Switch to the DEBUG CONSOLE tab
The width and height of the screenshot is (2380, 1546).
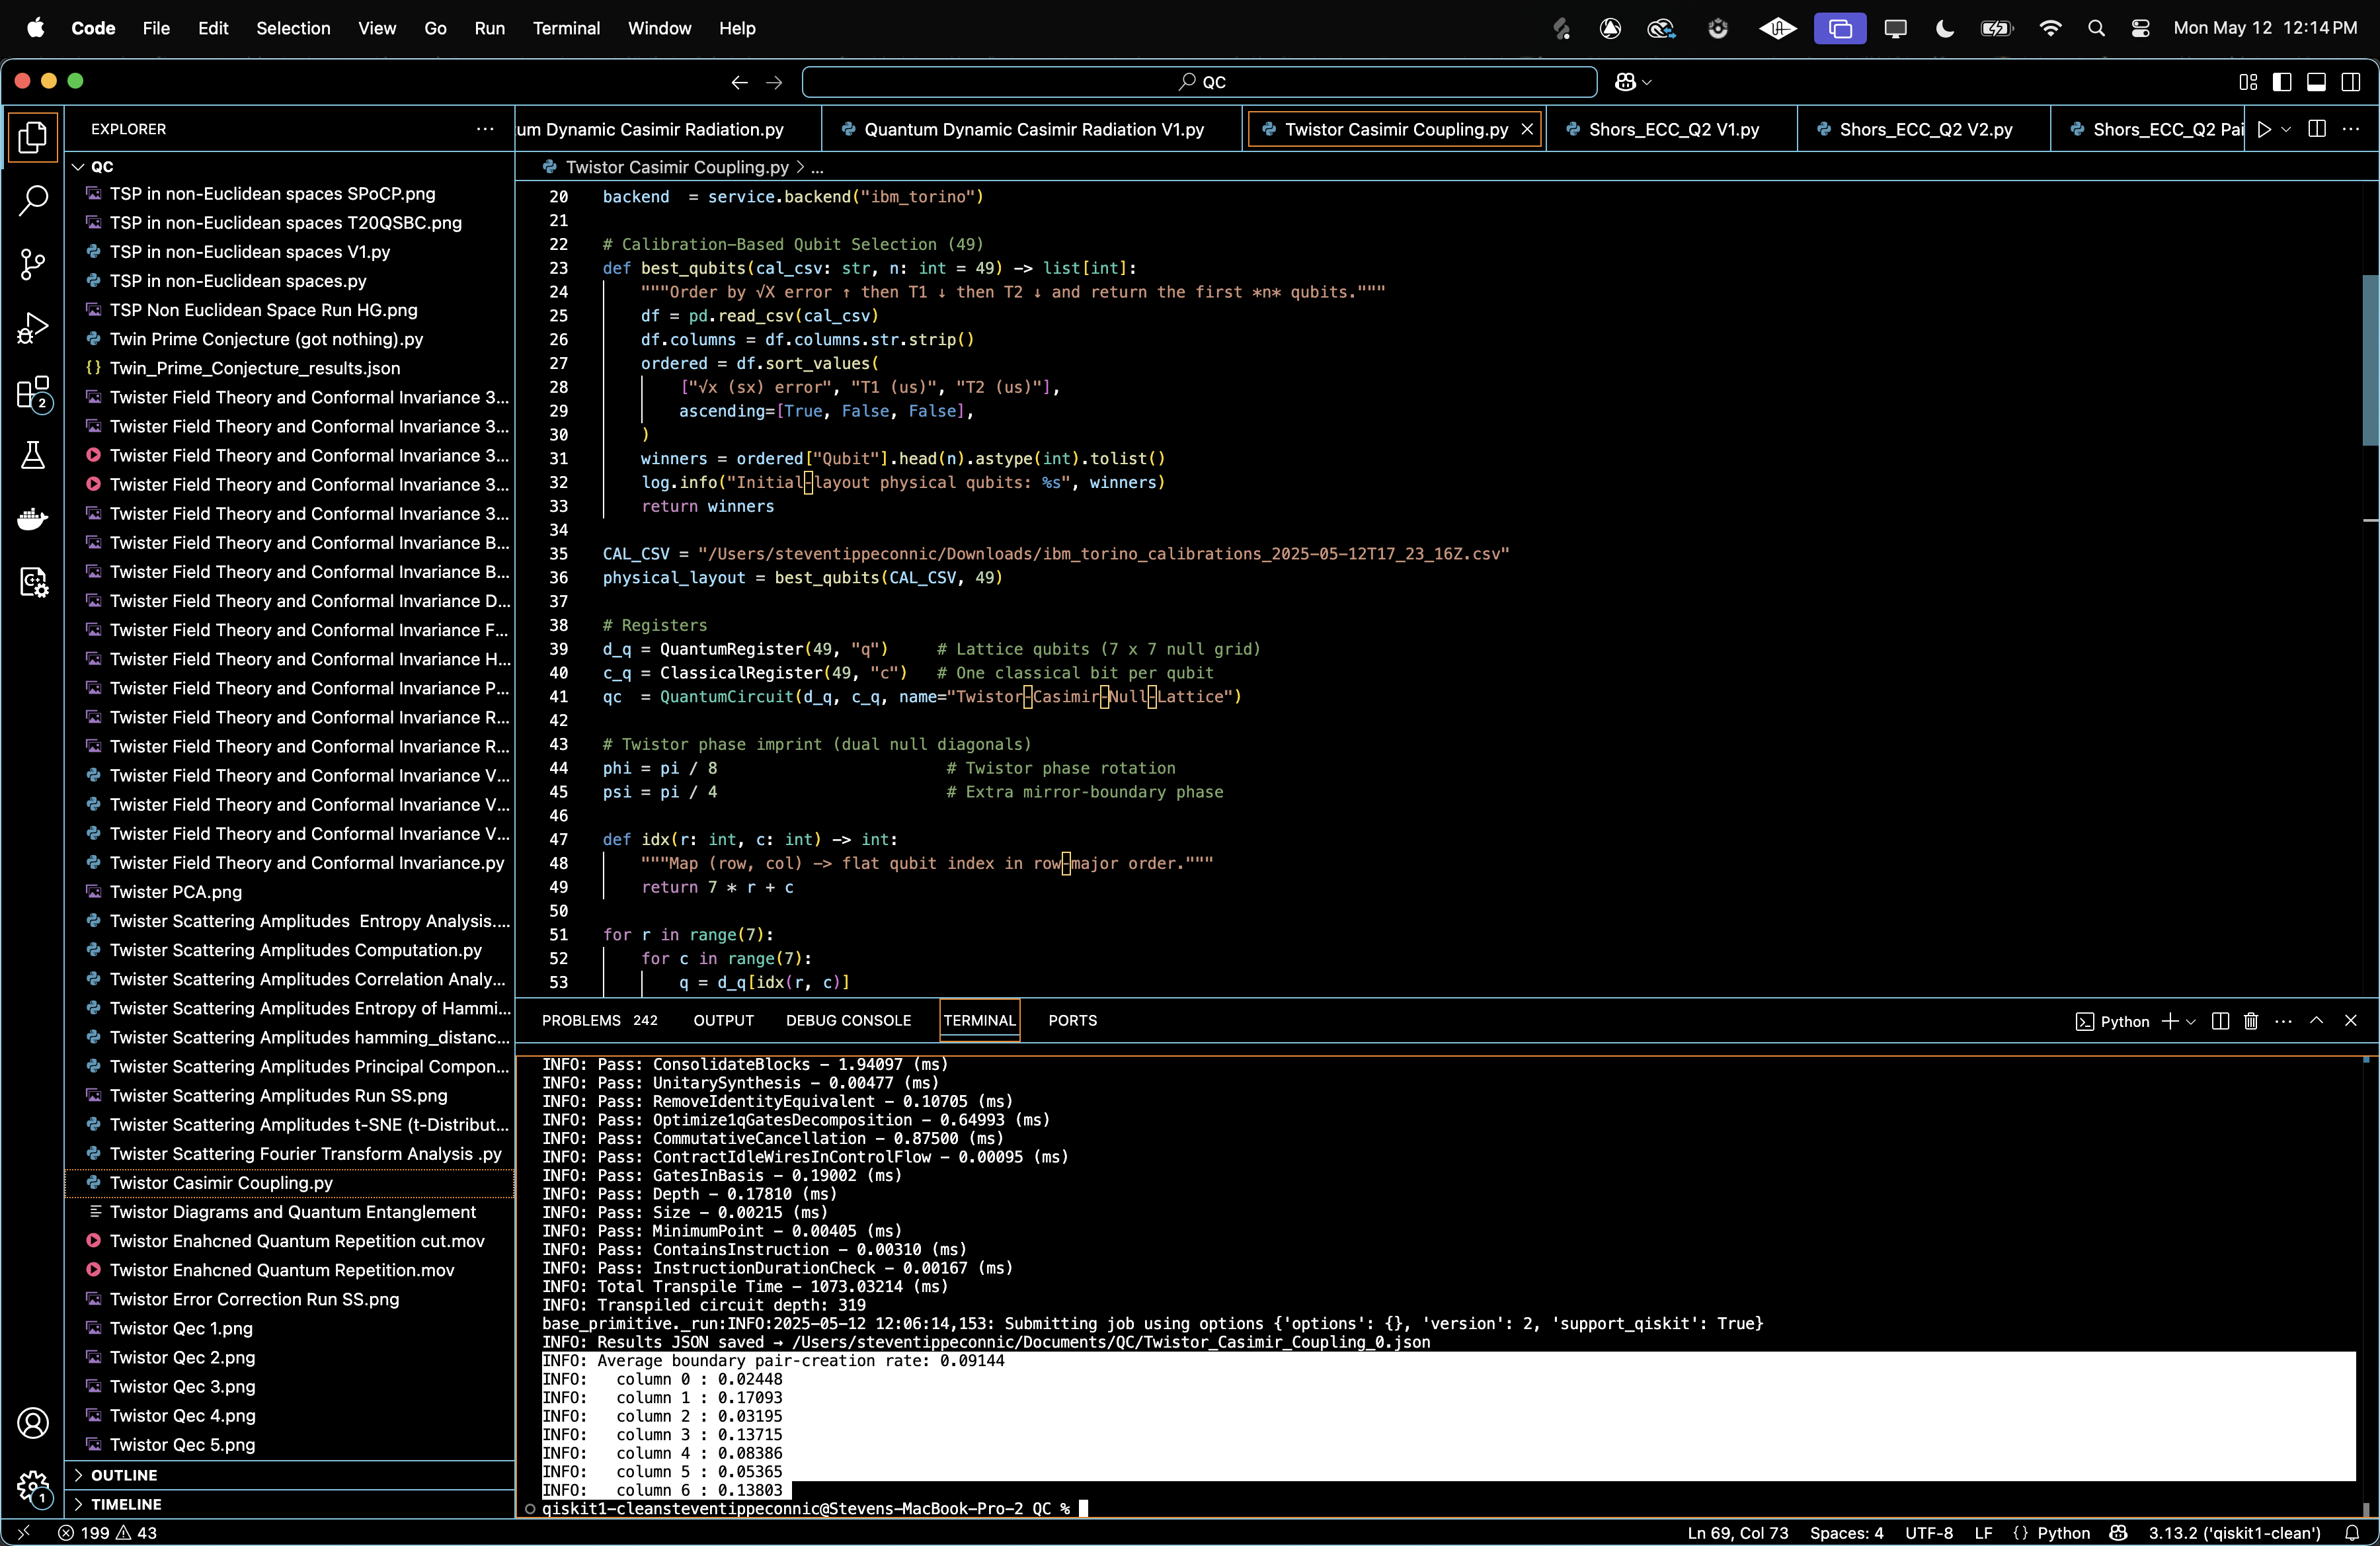coord(848,1020)
